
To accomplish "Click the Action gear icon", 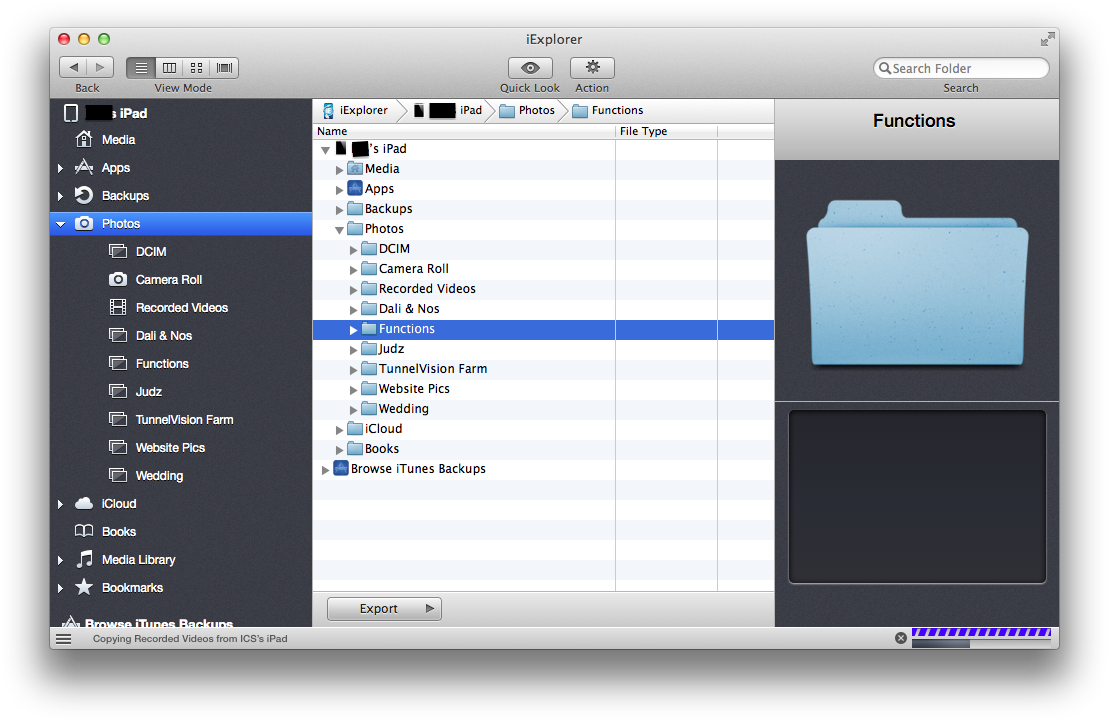I will click(592, 68).
